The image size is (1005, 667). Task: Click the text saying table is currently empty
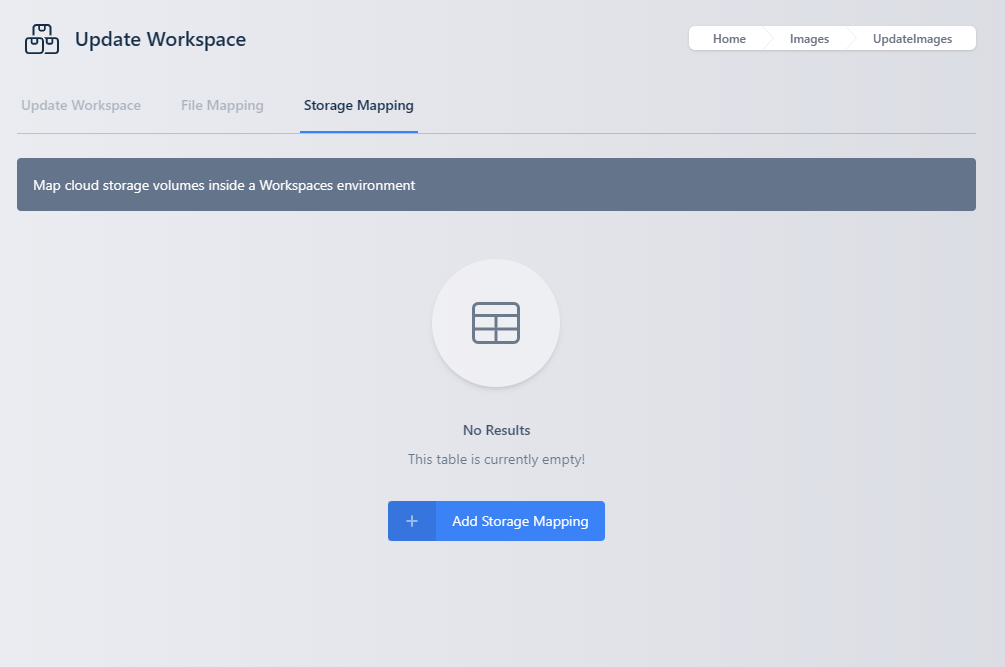496,459
